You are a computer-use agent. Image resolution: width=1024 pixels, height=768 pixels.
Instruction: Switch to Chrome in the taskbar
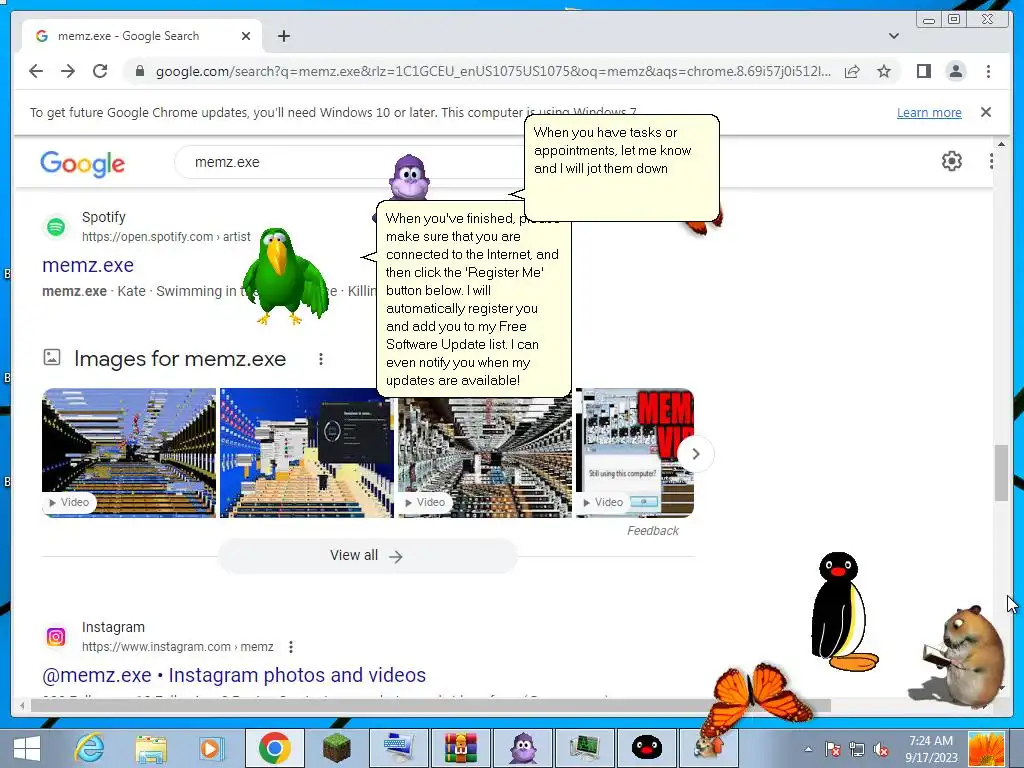[x=274, y=748]
